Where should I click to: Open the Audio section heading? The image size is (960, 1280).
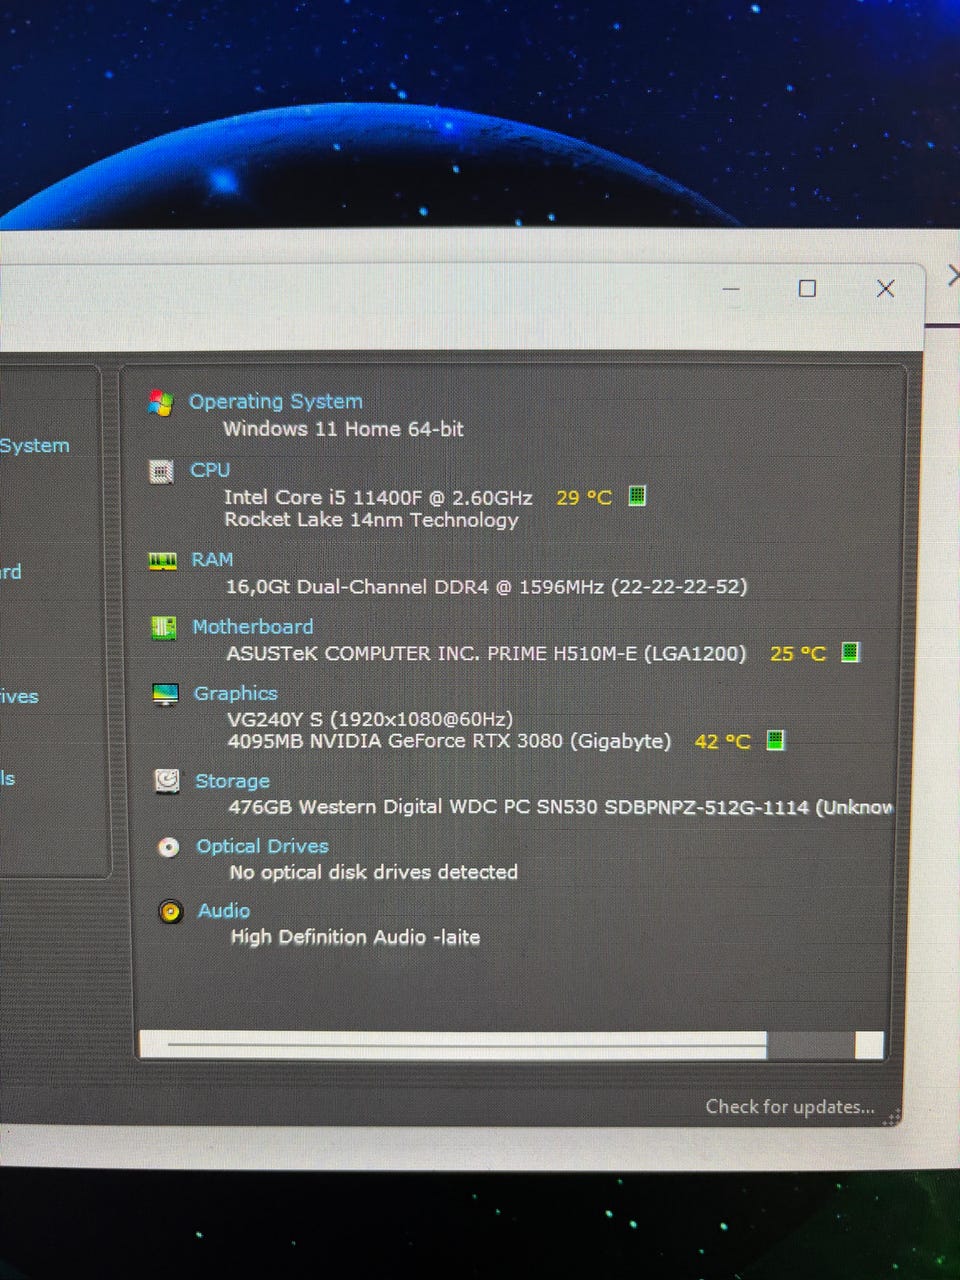coord(224,911)
